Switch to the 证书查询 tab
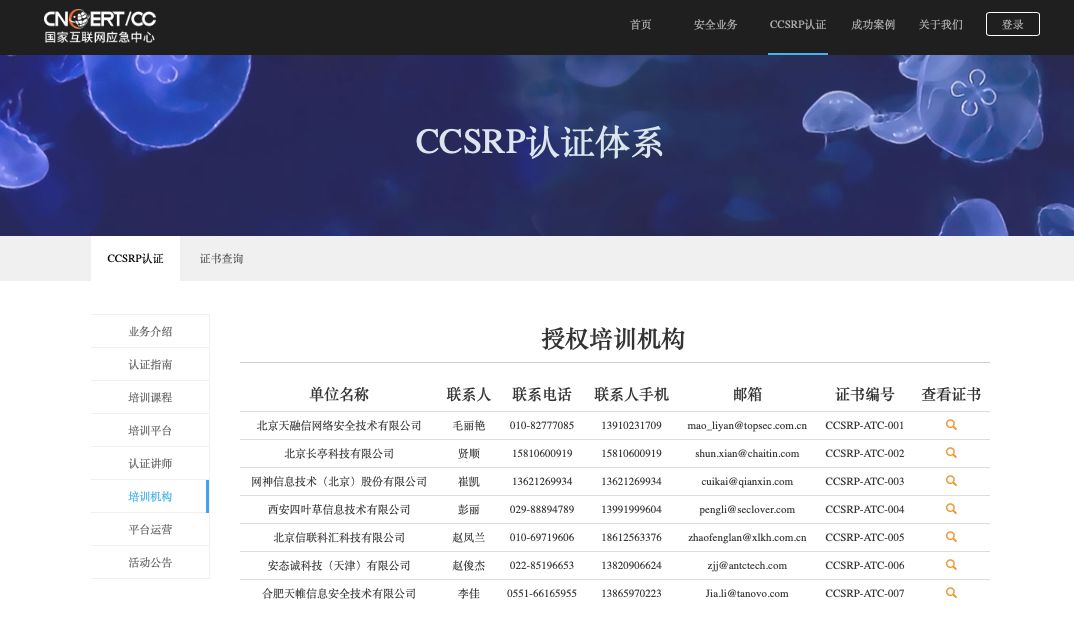This screenshot has width=1074, height=618. click(x=221, y=259)
